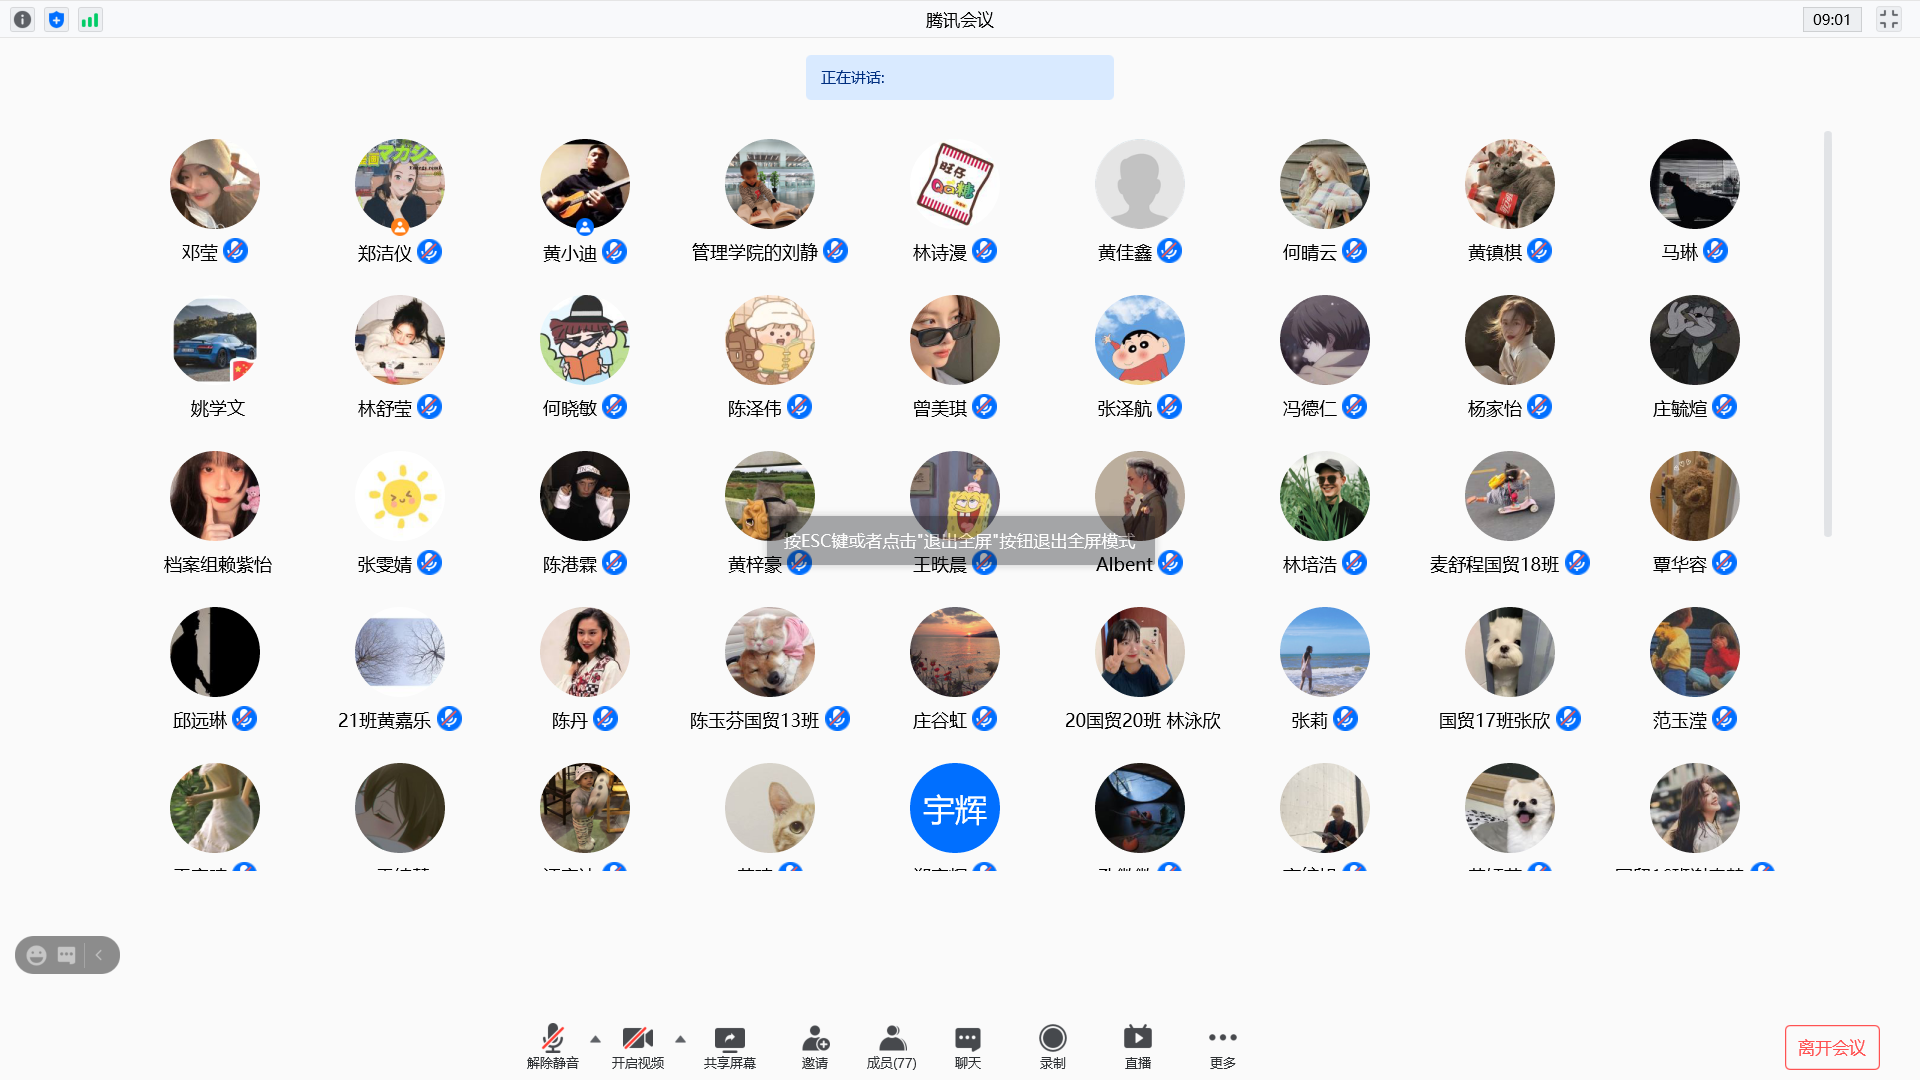Select 宇辉 blue avatar thumbnail
Viewport: 1920px width, 1080px height.
[x=954, y=808]
